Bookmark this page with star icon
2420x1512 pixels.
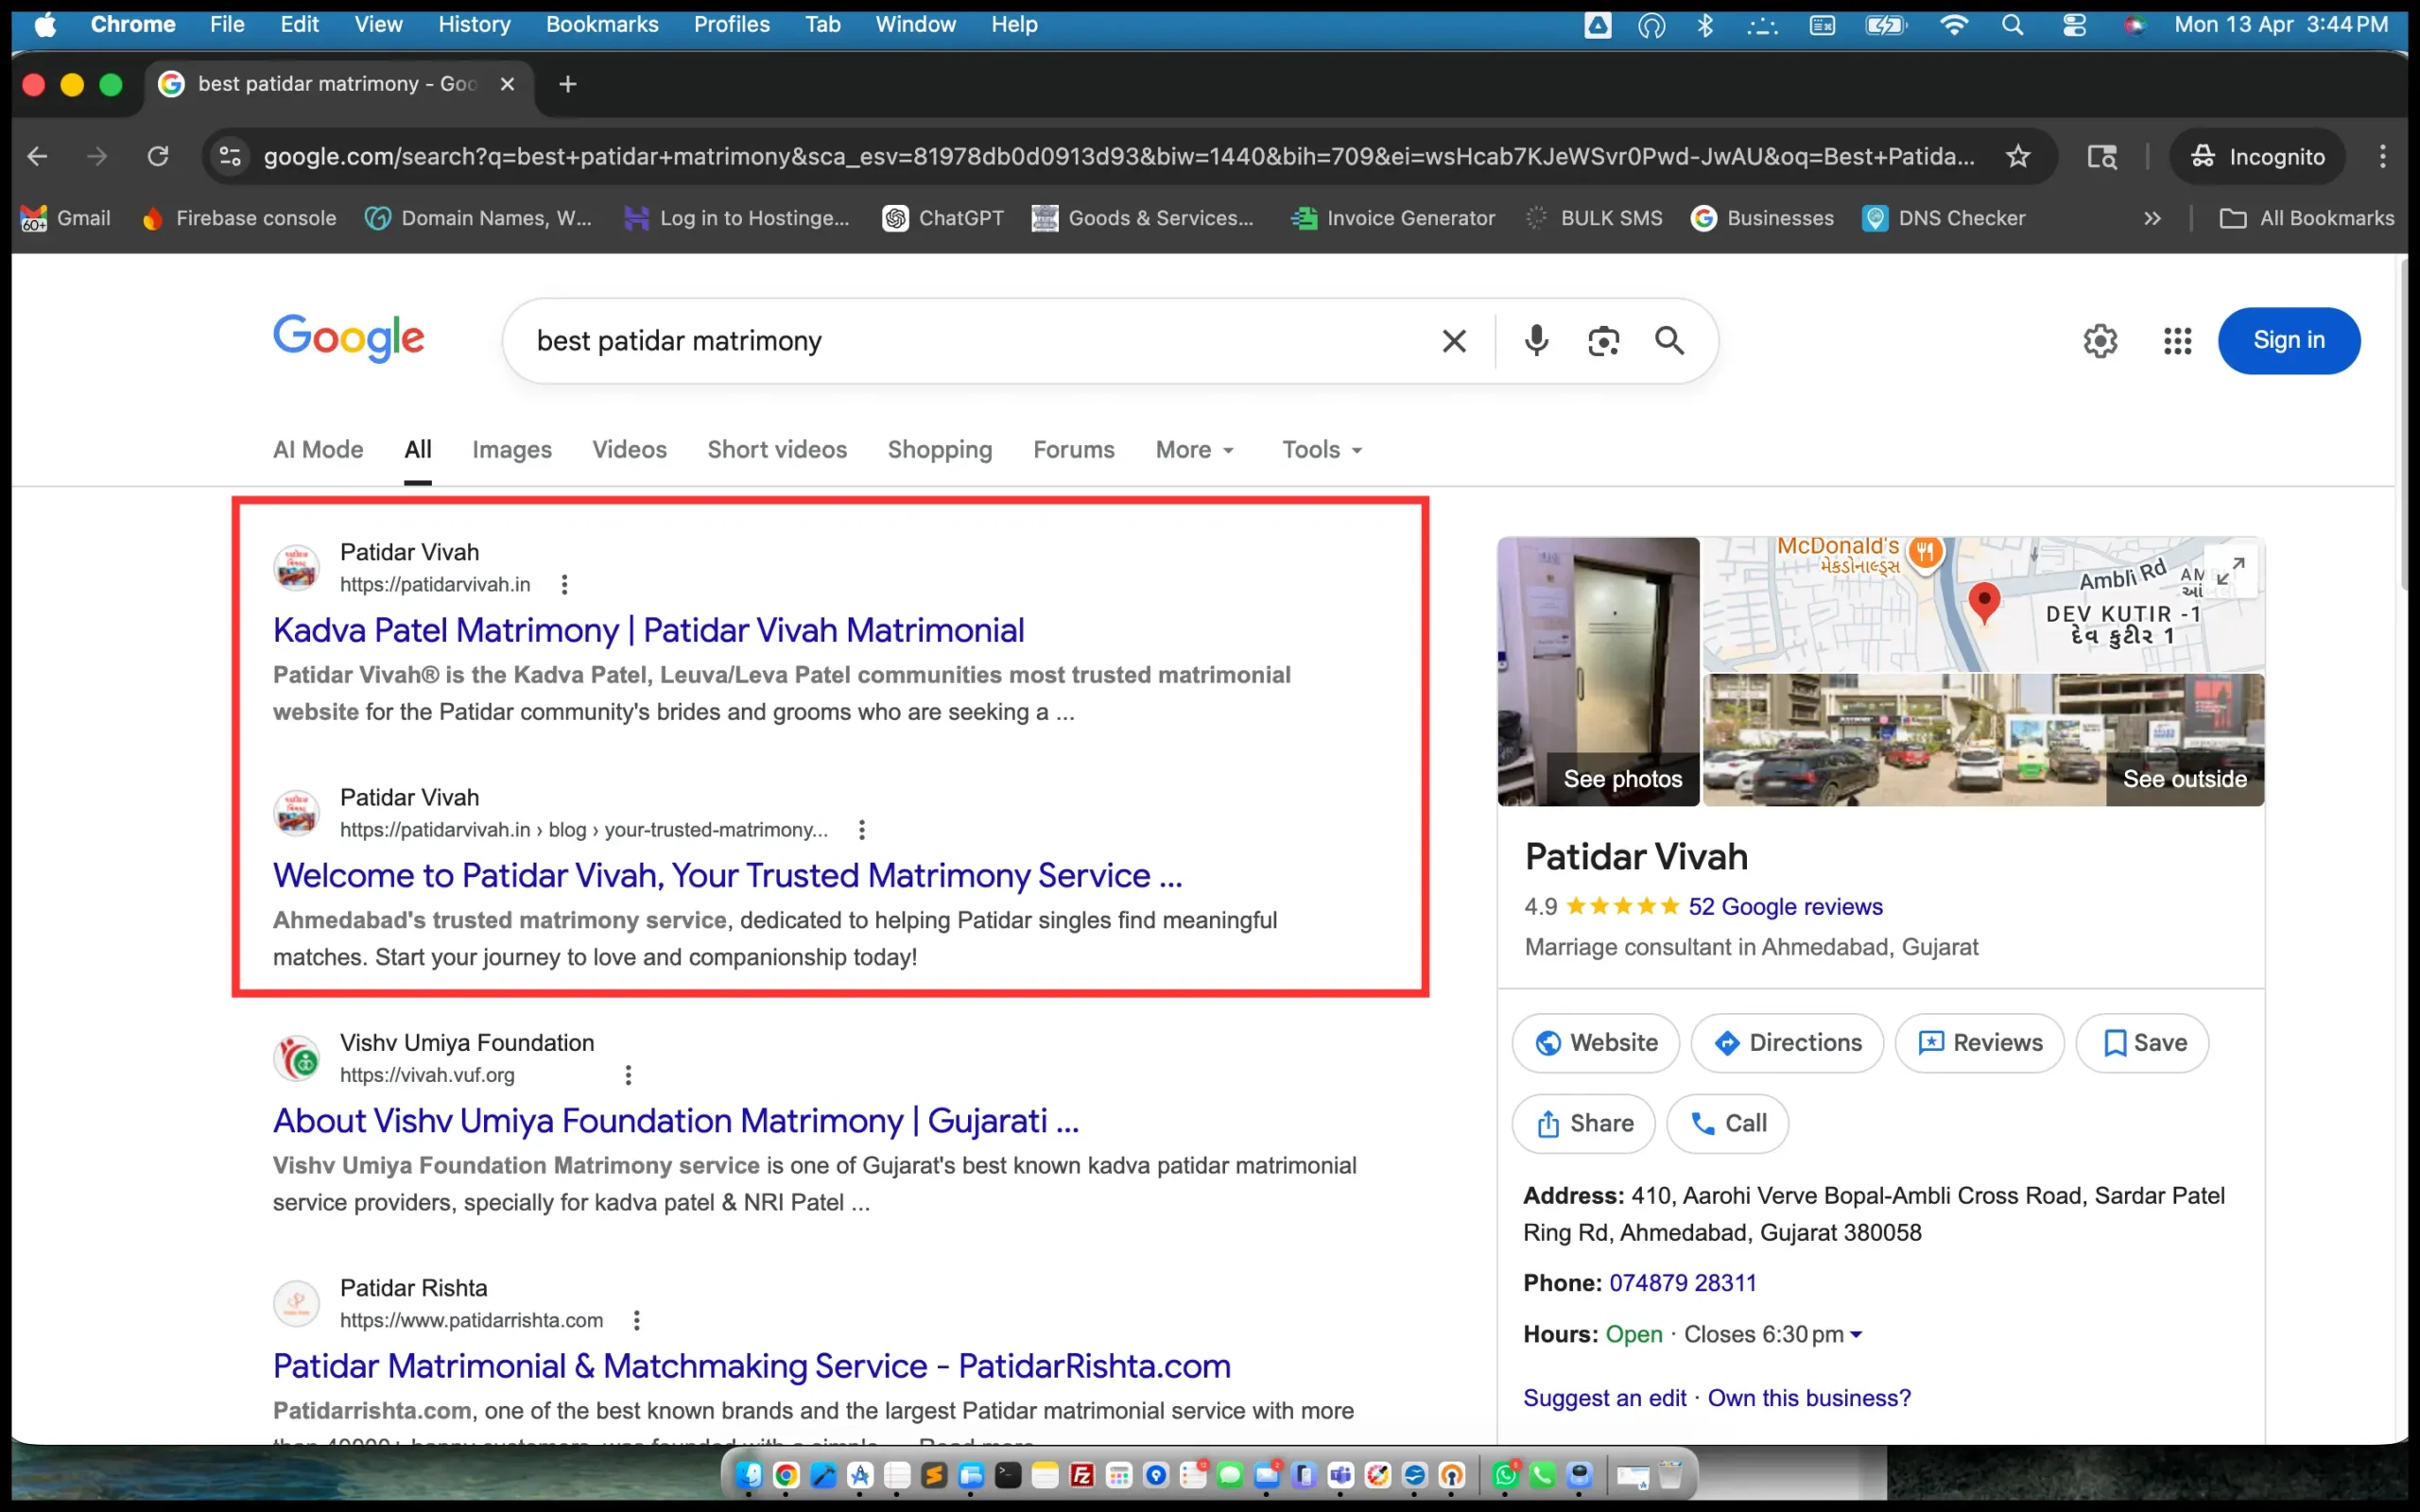(x=2018, y=156)
